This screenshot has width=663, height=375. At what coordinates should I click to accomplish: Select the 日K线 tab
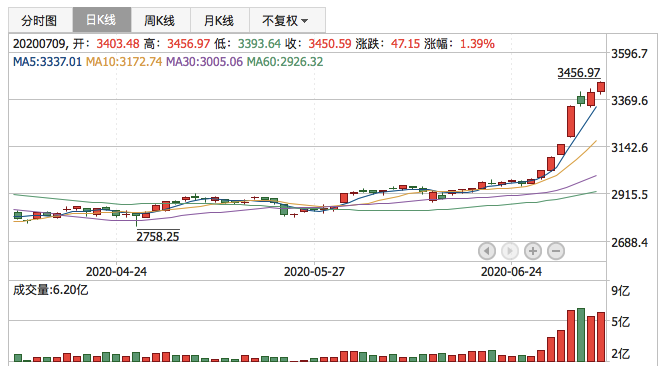102,20
